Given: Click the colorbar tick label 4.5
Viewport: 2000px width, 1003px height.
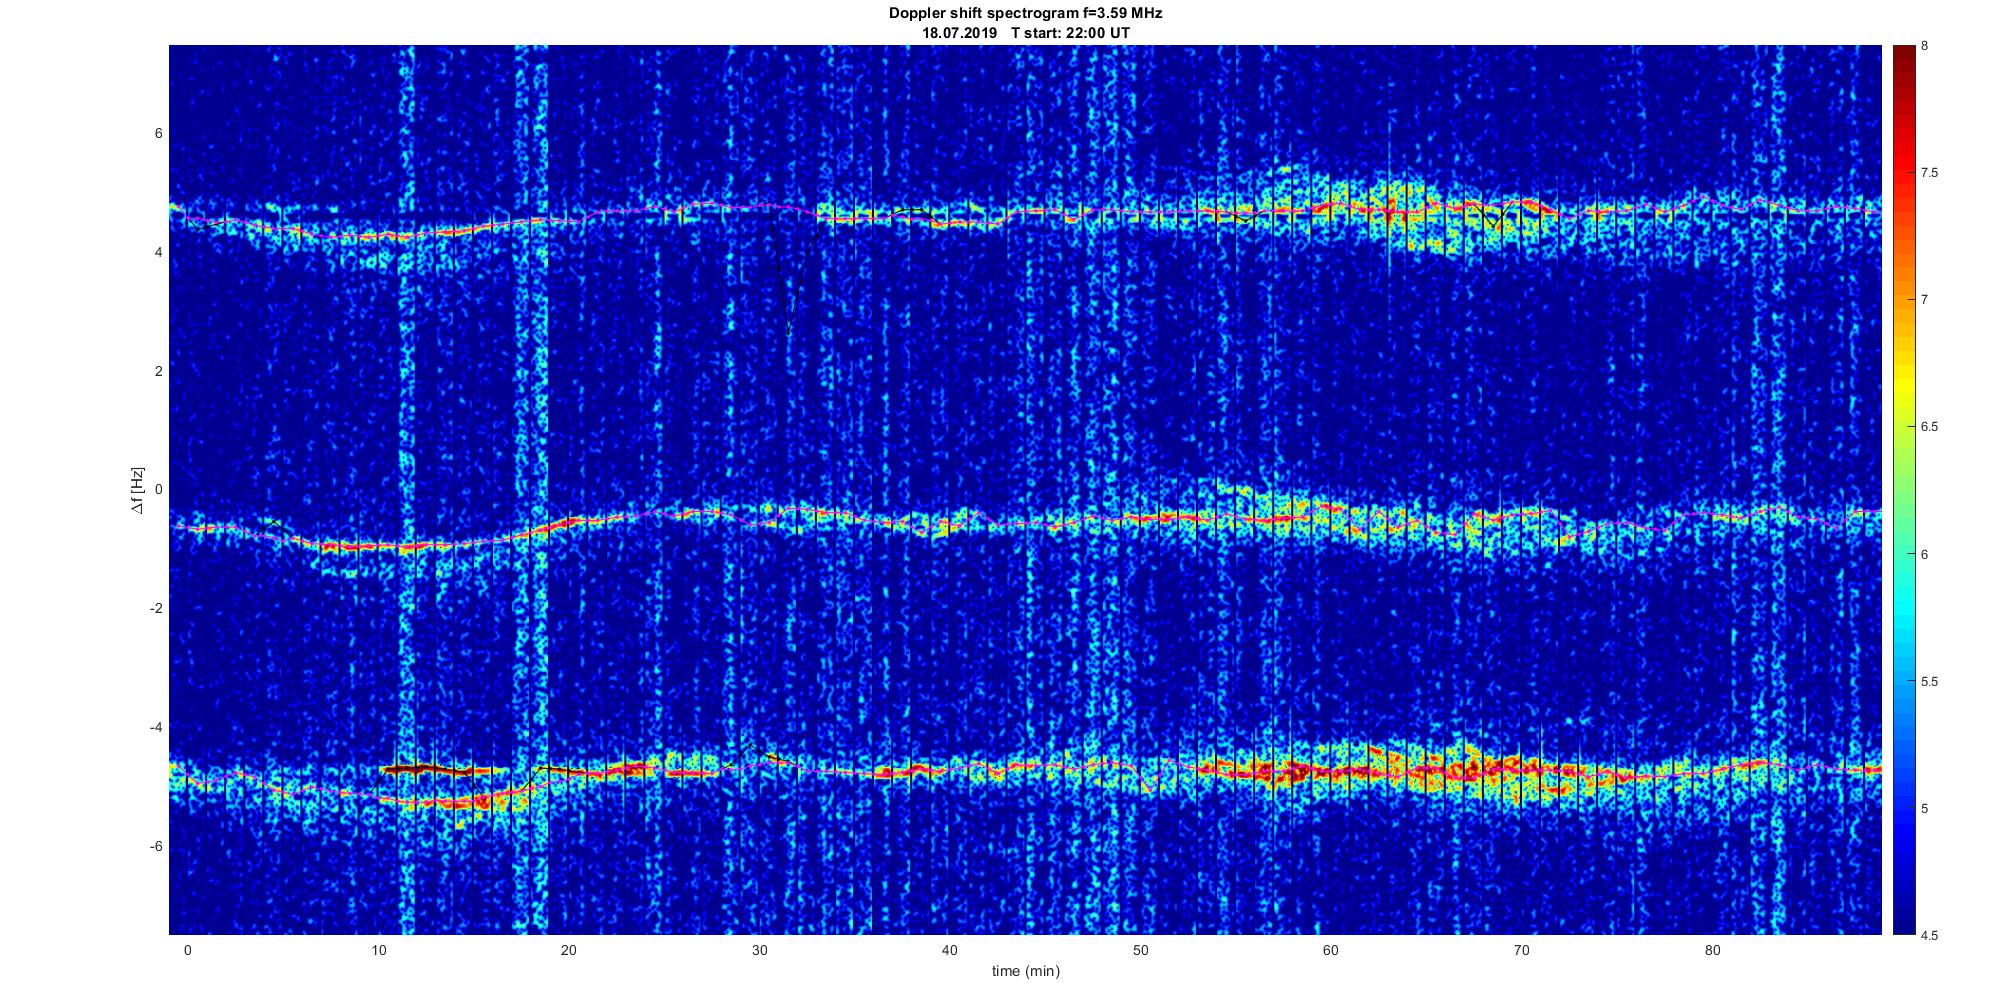Looking at the screenshot, I should 1929,935.
